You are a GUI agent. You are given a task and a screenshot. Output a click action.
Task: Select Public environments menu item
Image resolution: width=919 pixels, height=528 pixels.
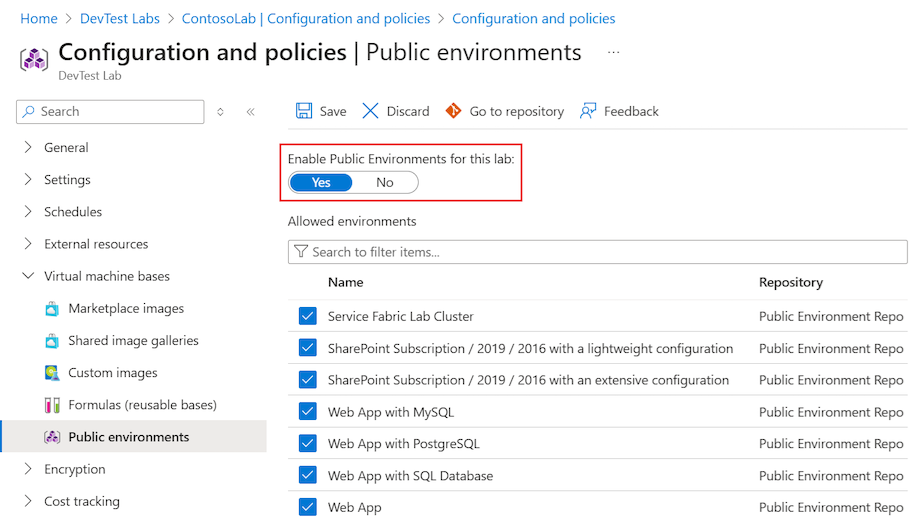(128, 437)
